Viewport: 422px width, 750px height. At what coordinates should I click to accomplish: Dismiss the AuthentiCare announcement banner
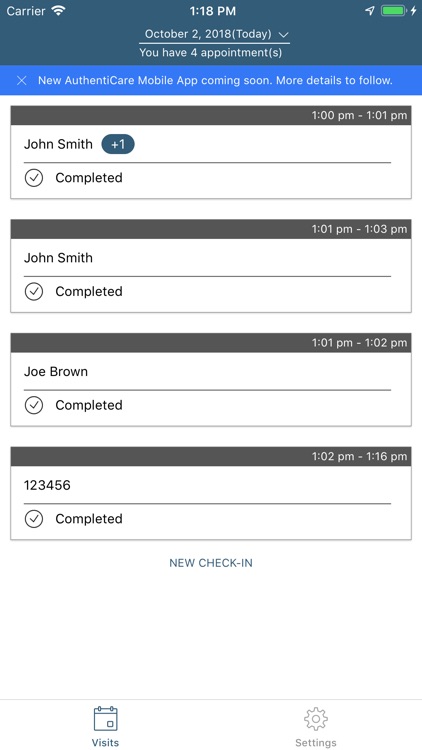tap(22, 80)
